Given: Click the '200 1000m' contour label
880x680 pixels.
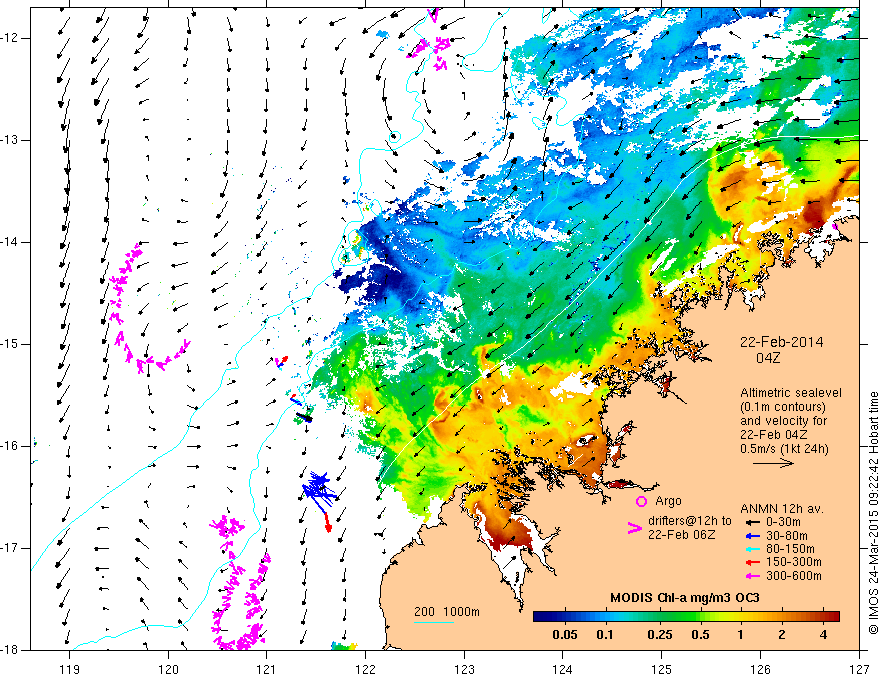Looking at the screenshot, I should tap(447, 612).
